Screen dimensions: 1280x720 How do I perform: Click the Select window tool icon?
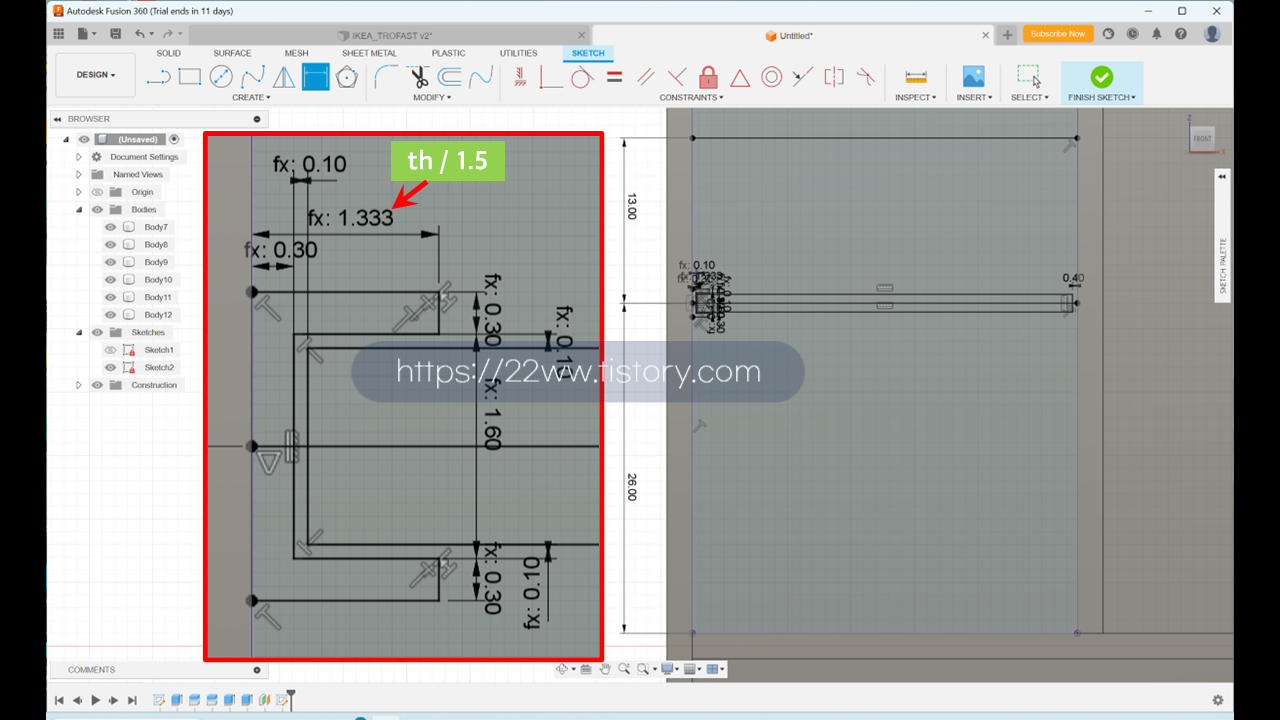coord(1029,77)
